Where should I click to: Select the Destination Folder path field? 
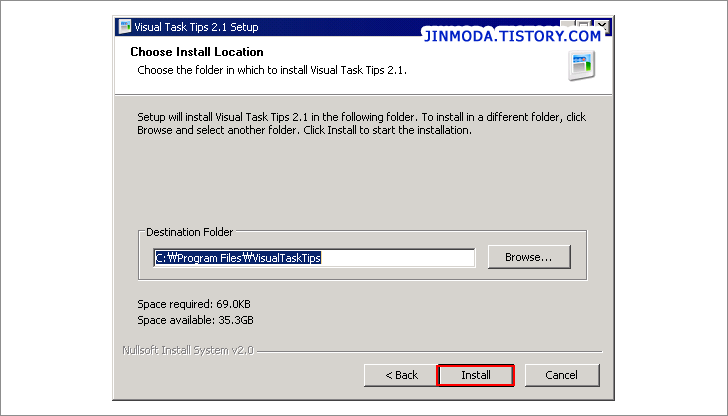pyautogui.click(x=314, y=258)
